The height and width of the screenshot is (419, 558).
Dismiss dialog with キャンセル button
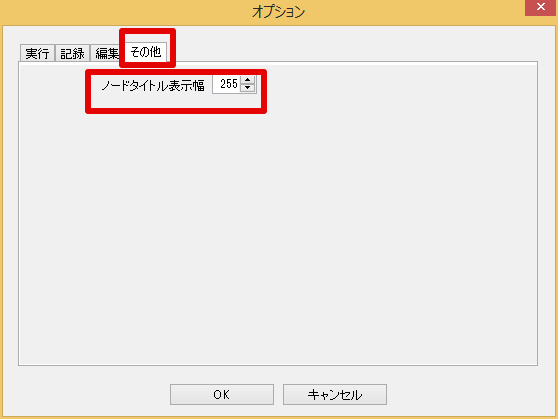[x=335, y=394]
